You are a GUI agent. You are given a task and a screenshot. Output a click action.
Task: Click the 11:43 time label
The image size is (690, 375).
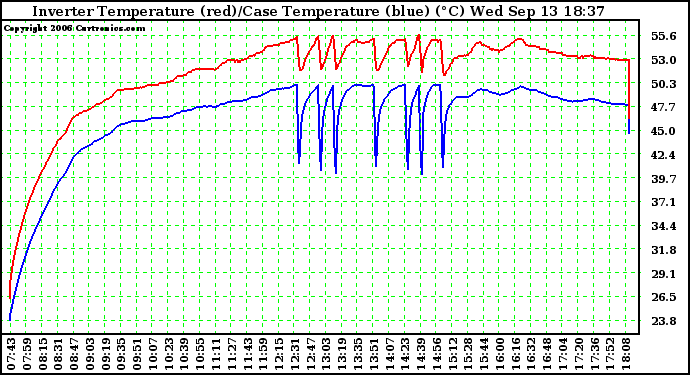click(x=247, y=354)
